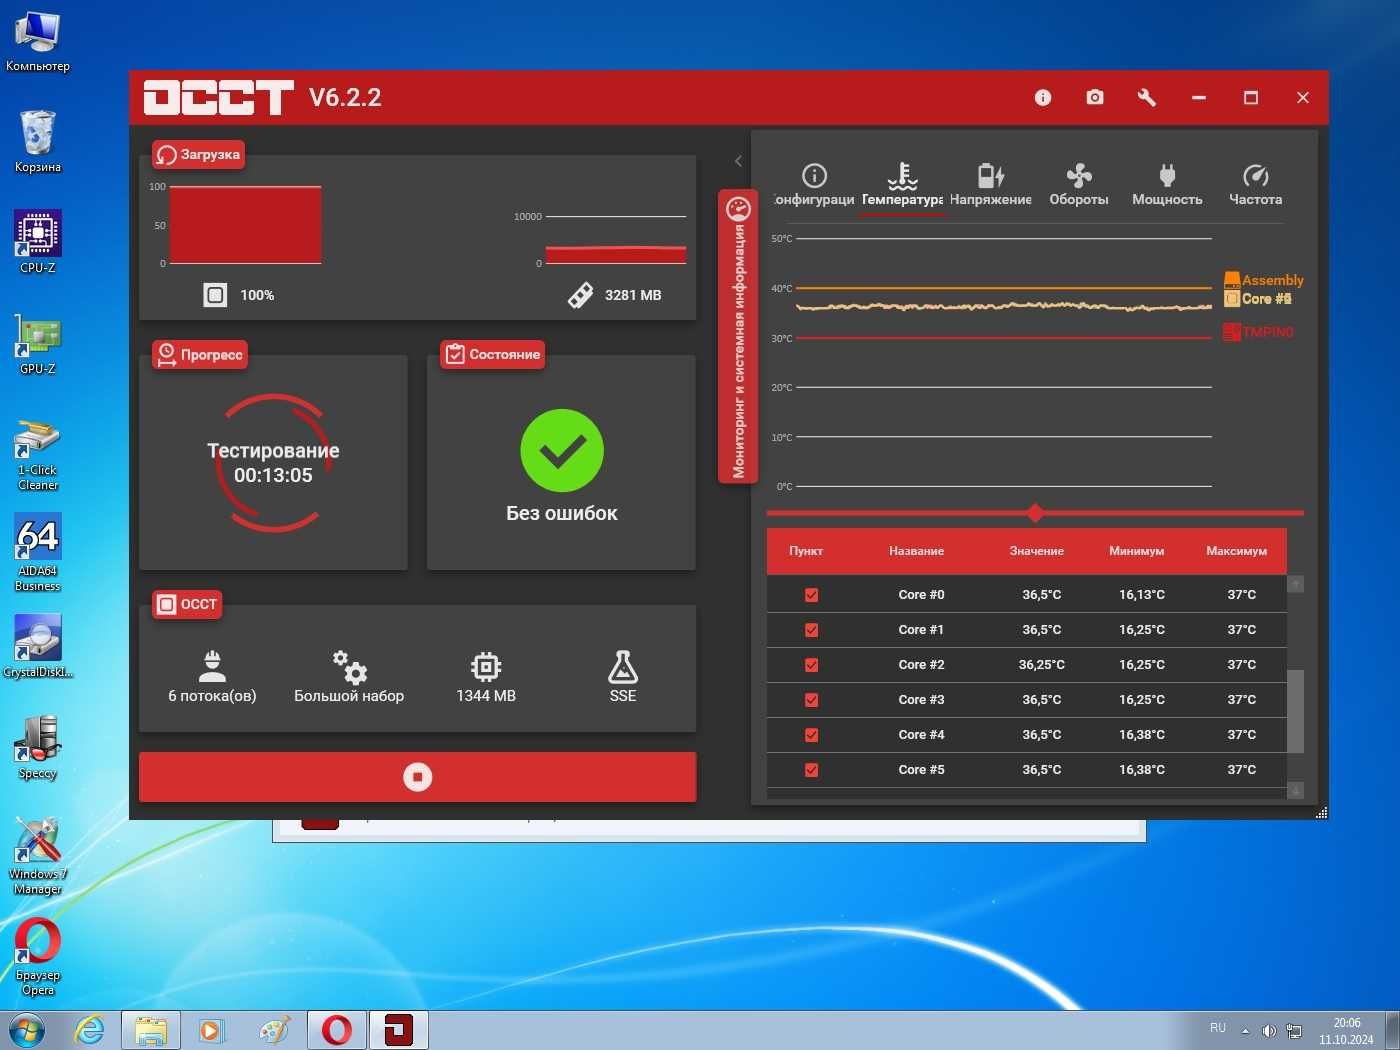Click the RAM usage 3281 MB icon
This screenshot has width=1400, height=1050.
(x=580, y=295)
